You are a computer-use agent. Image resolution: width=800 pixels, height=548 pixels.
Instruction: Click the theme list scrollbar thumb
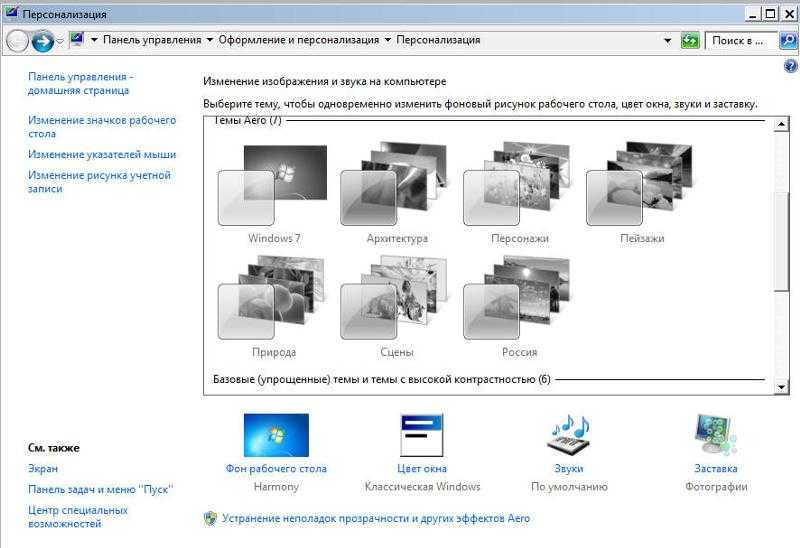pos(782,242)
